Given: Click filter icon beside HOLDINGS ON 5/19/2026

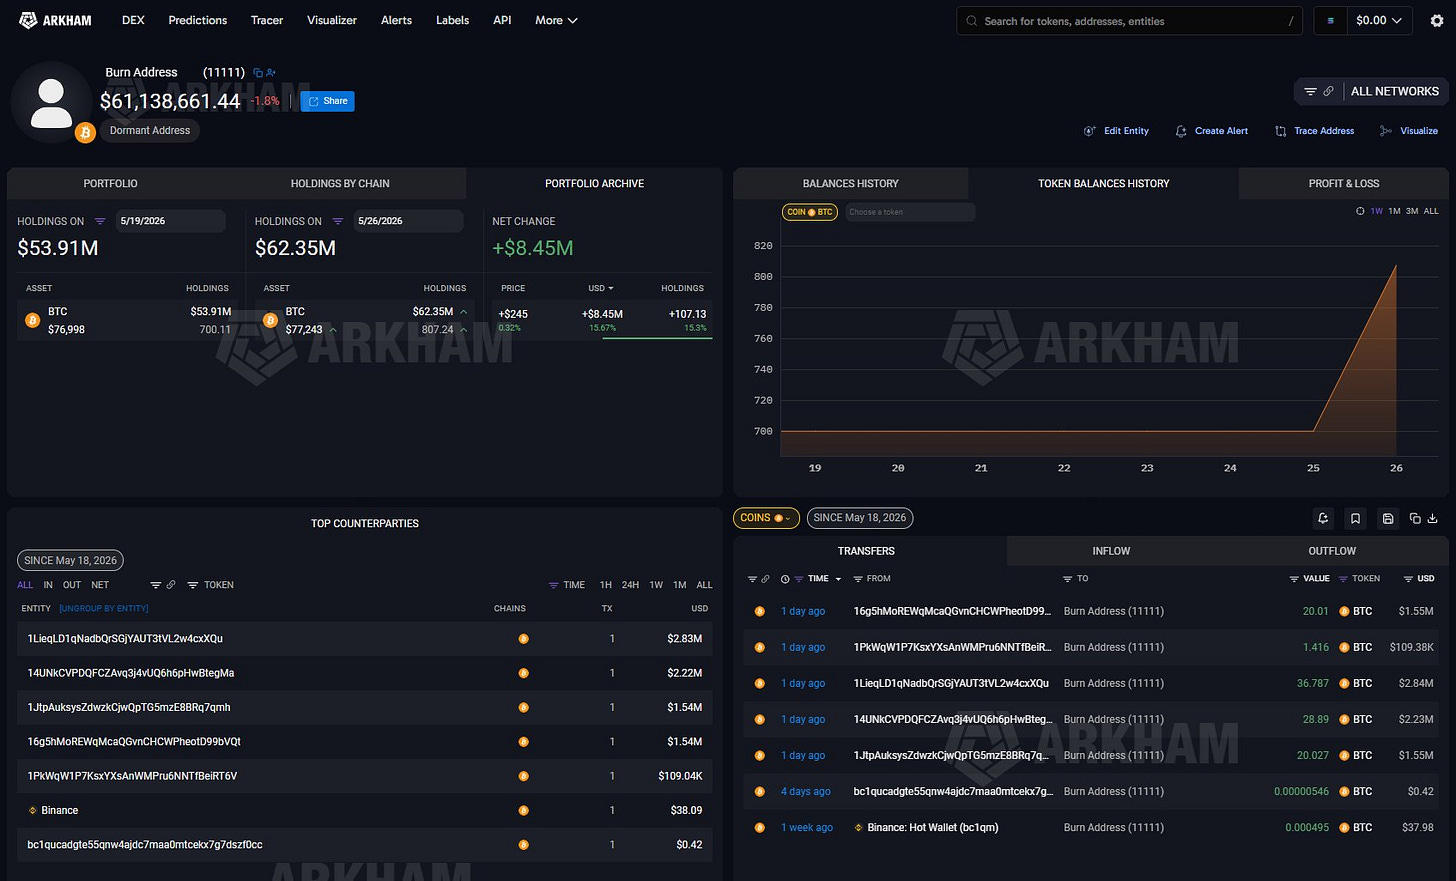Looking at the screenshot, I should 100,221.
